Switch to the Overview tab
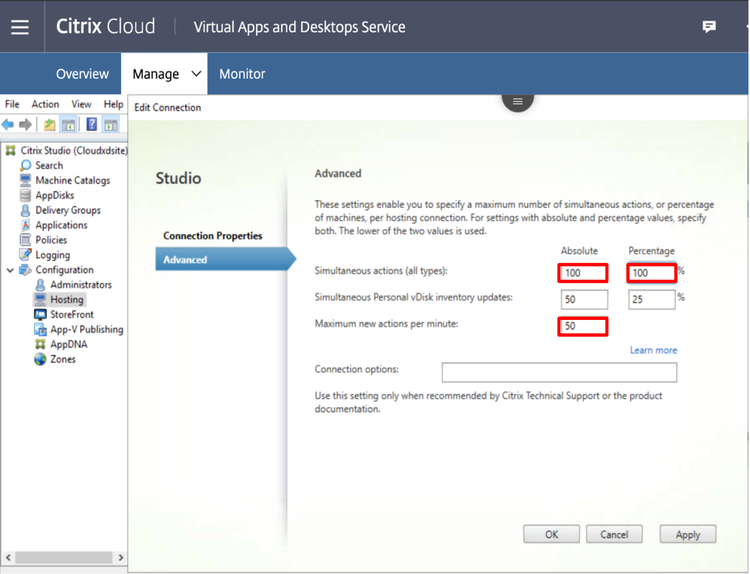 tap(82, 74)
